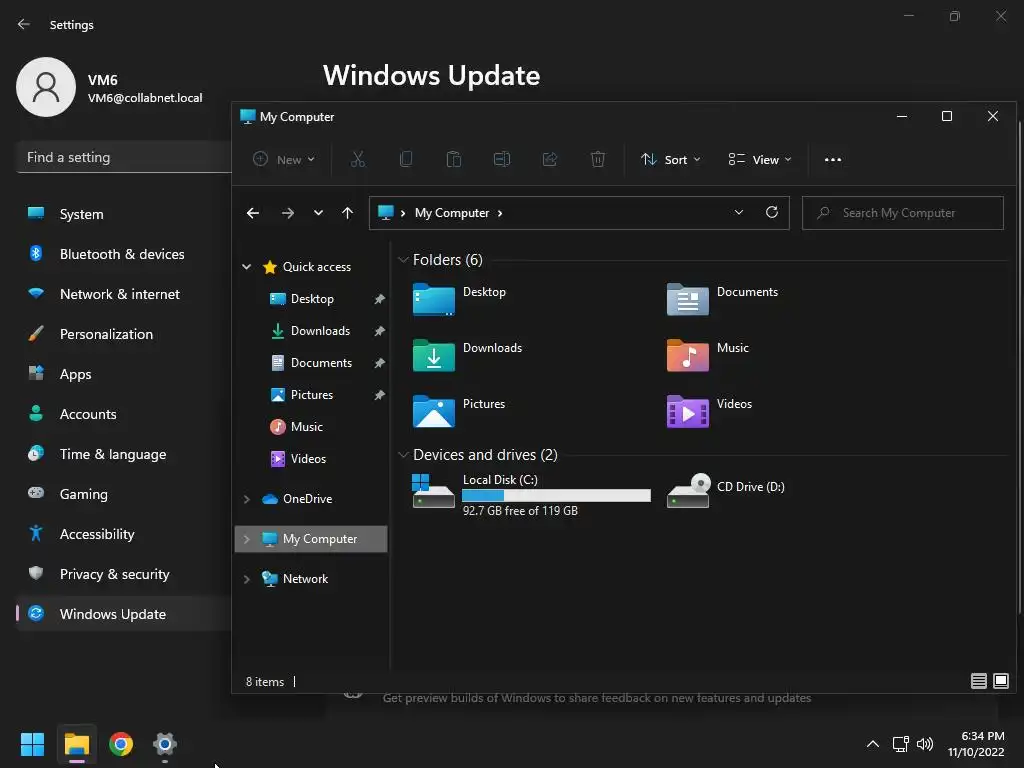Screen dimensions: 1024x768
Task: Click the Cut scissors icon in toolbar
Action: [358, 159]
